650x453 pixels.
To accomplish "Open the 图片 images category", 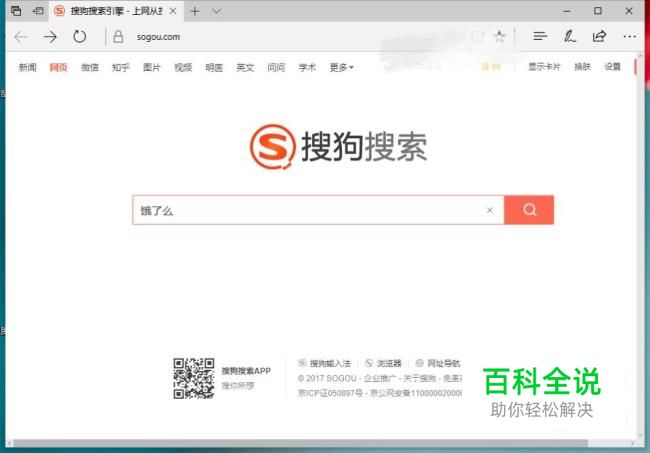I will click(152, 67).
